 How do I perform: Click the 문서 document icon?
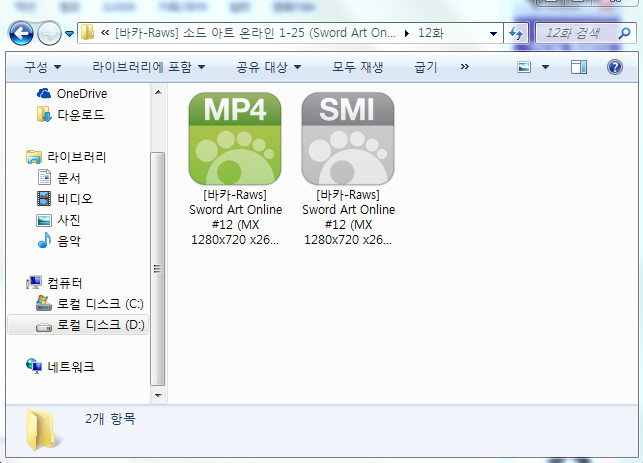[x=44, y=177]
